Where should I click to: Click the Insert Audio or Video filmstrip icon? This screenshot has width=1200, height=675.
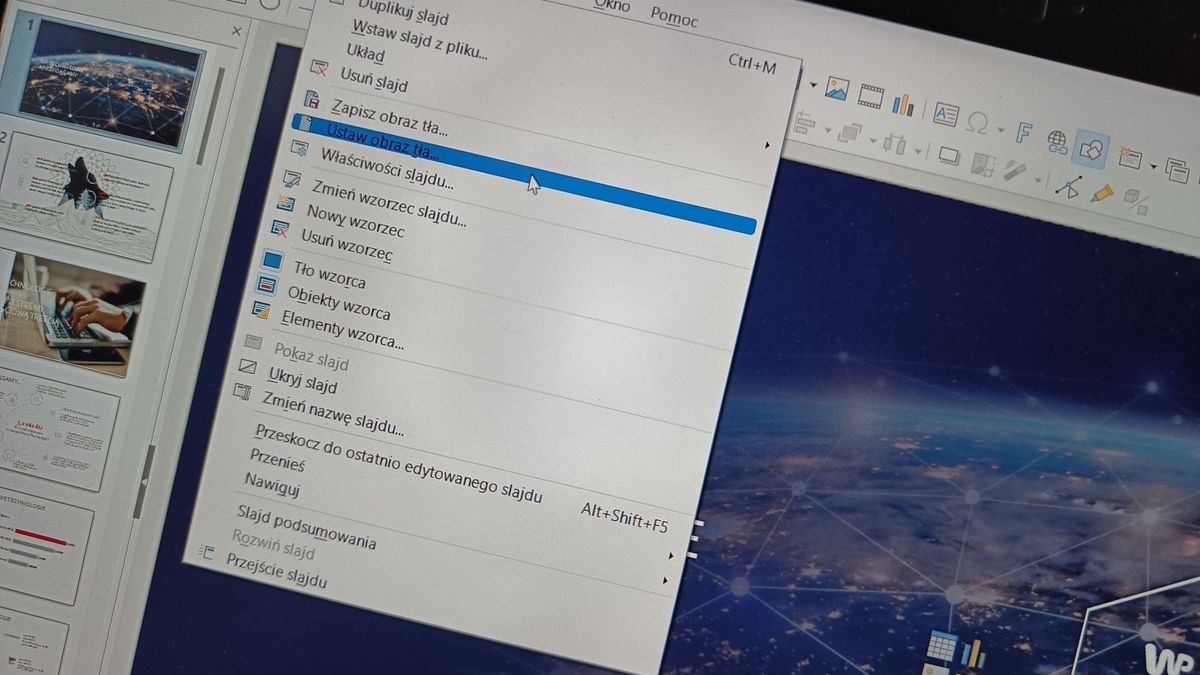[x=870, y=96]
